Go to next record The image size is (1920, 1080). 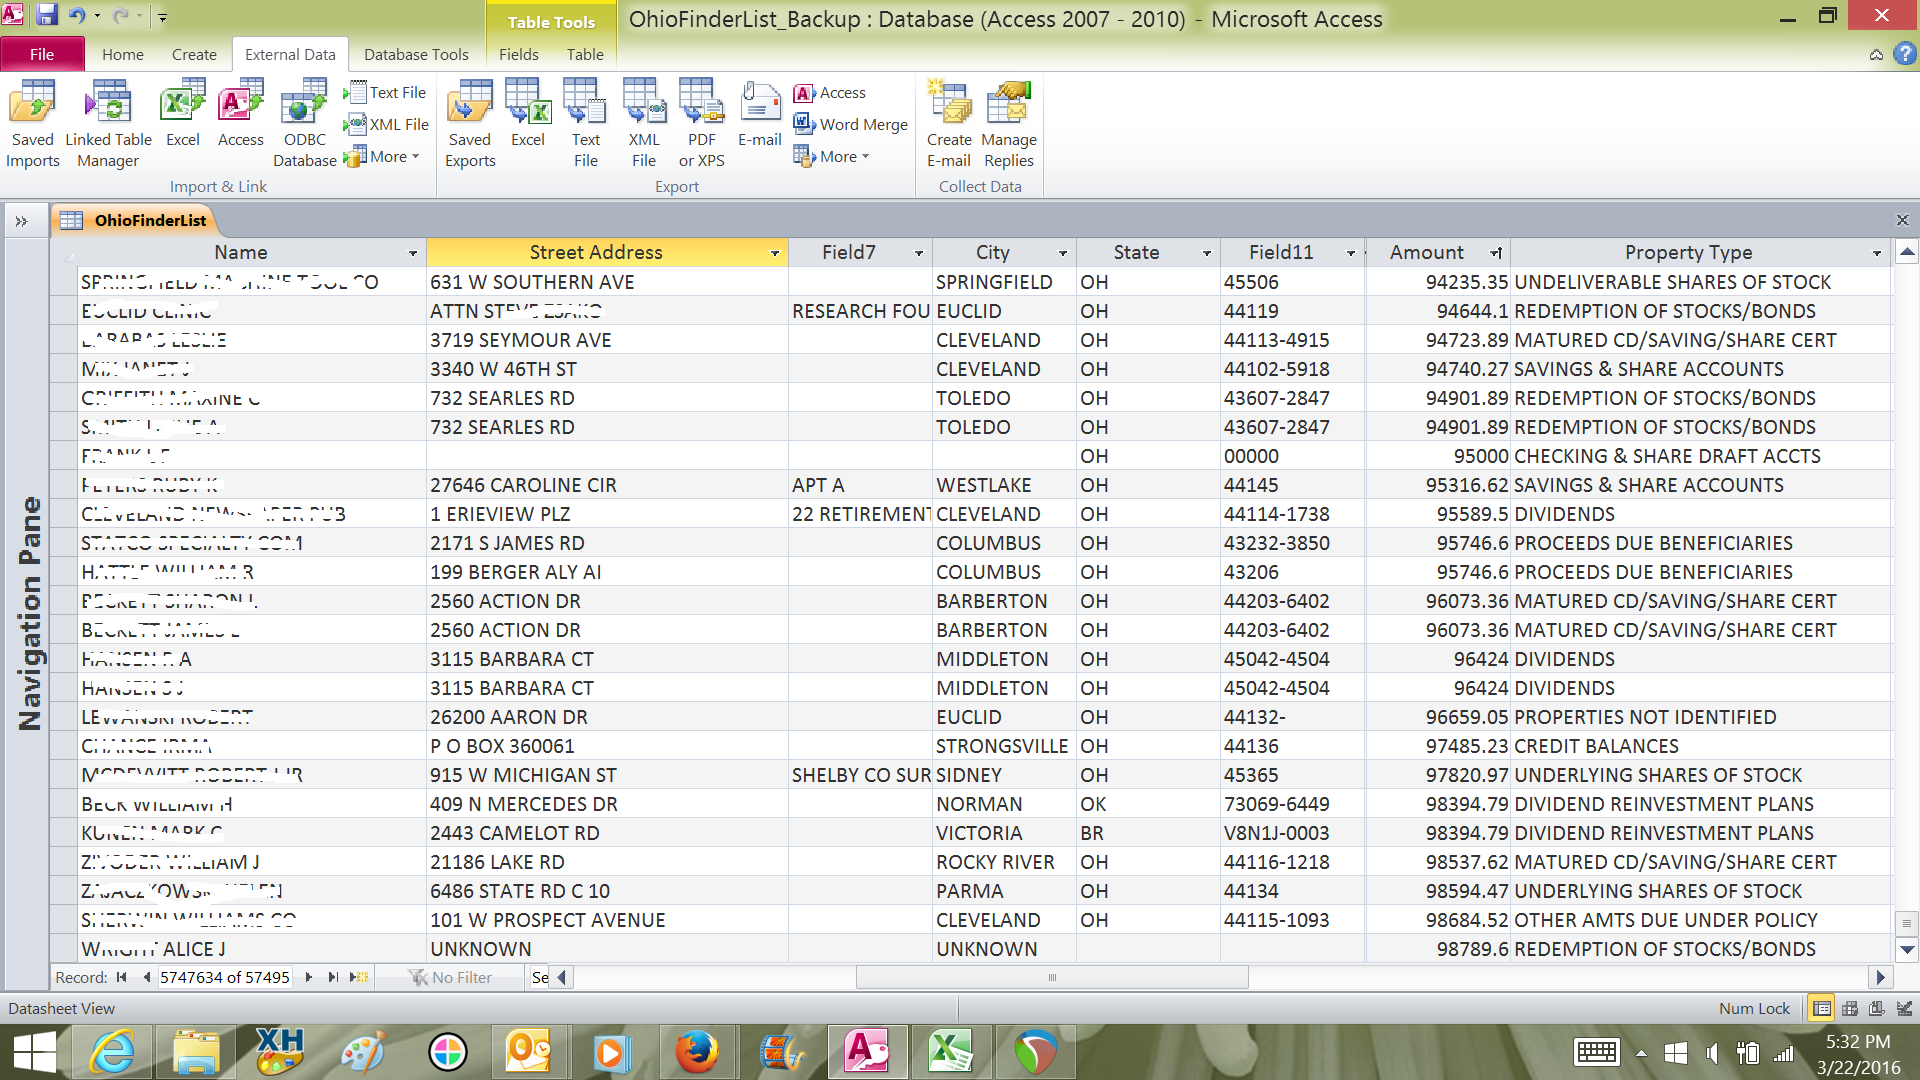pyautogui.click(x=309, y=977)
